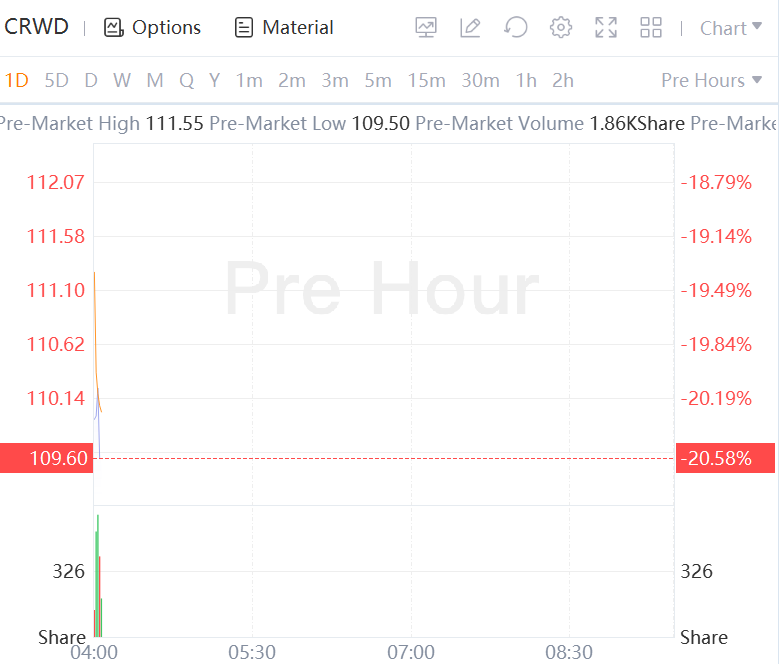Click the CRWD ticker symbol
779x664 pixels.
(x=37, y=27)
